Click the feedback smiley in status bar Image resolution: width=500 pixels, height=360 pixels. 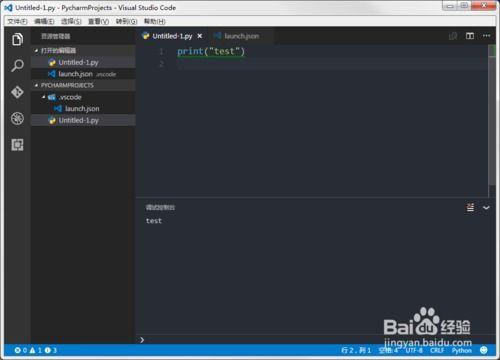pos(484,350)
